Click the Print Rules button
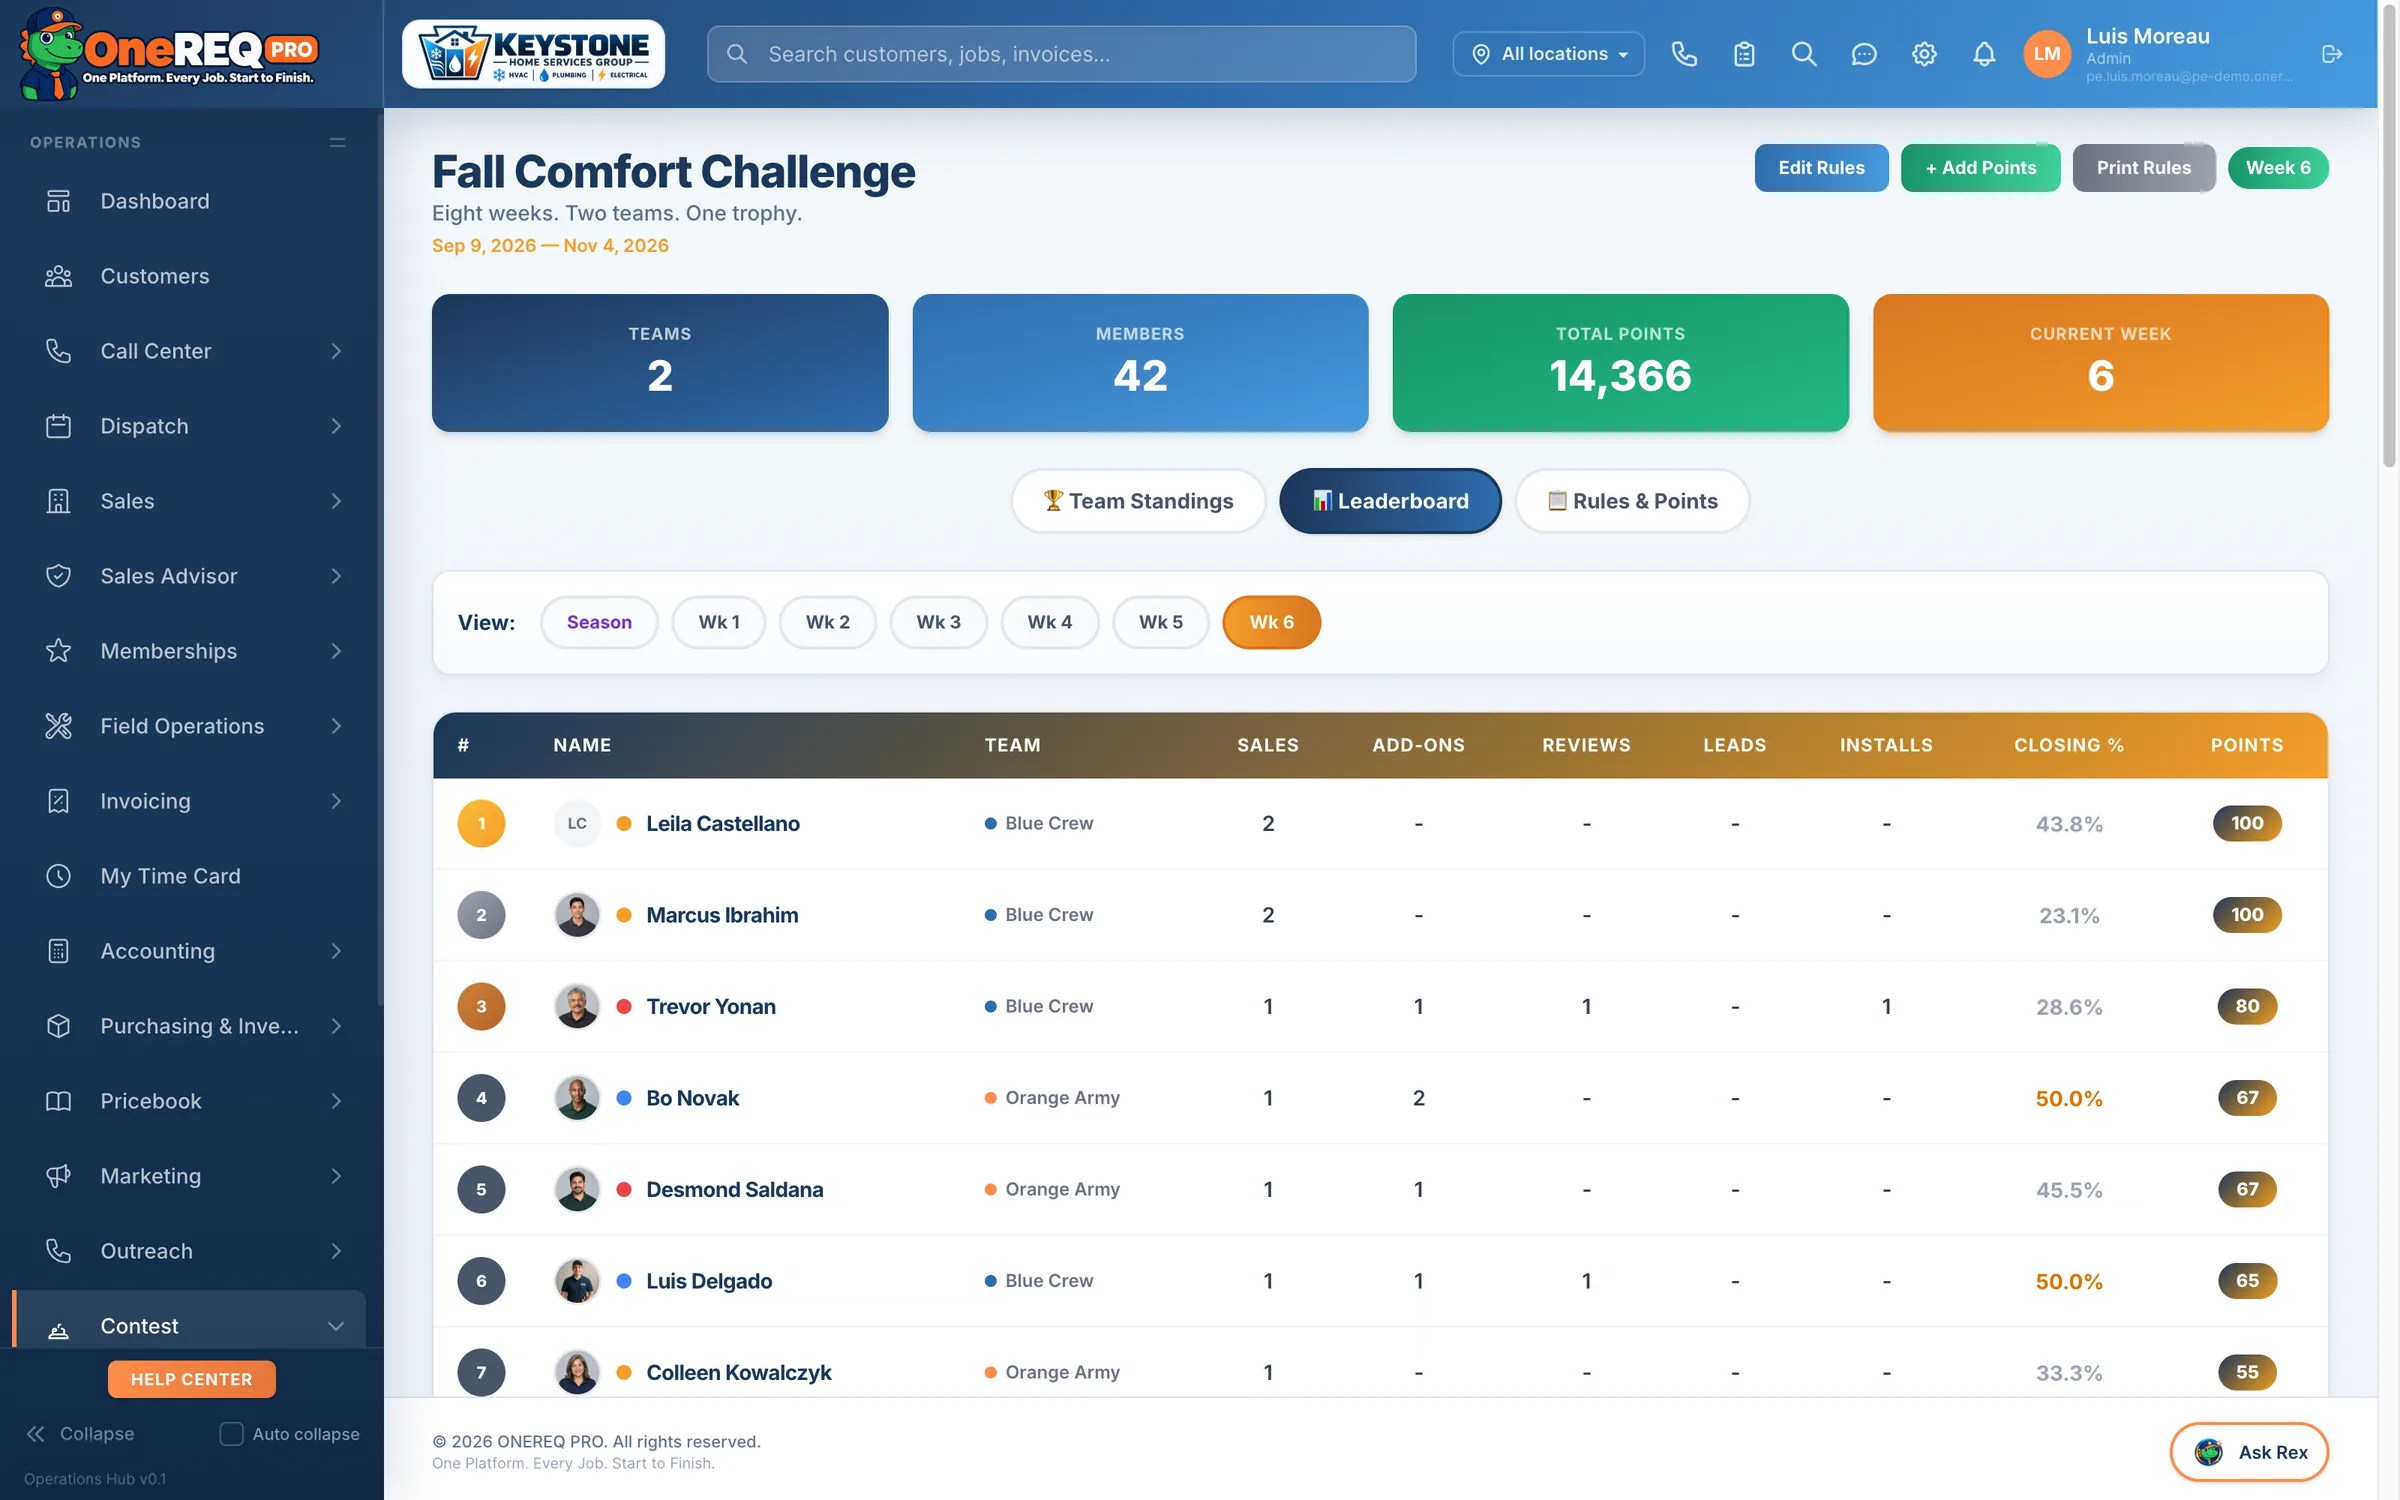This screenshot has width=2400, height=1500. [2143, 168]
